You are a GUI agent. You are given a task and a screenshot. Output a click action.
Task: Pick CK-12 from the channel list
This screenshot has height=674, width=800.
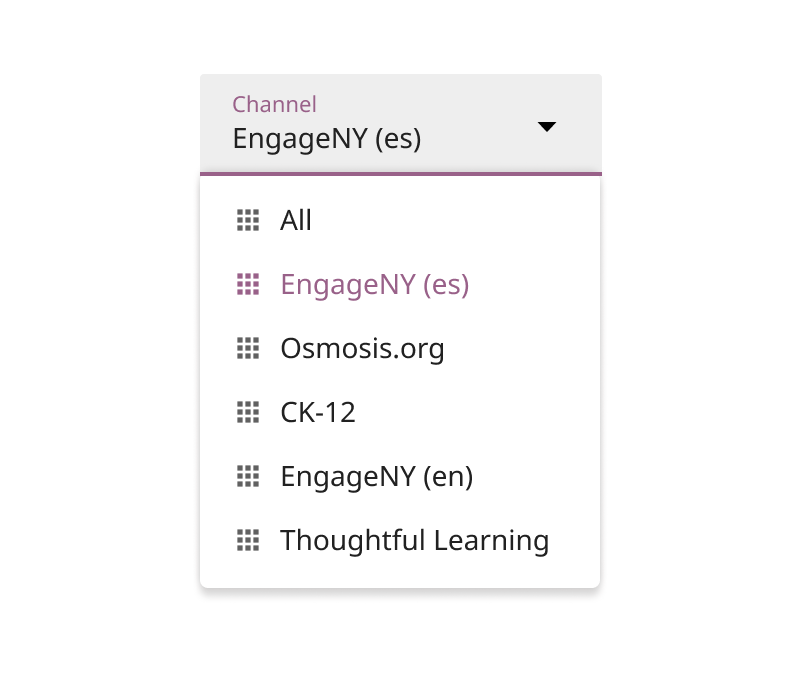pyautogui.click(x=318, y=413)
